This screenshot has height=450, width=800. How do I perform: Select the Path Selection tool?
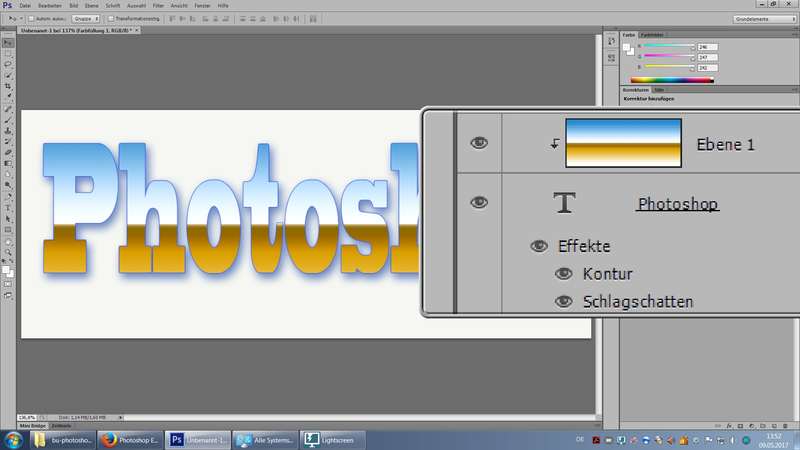pos(8,218)
